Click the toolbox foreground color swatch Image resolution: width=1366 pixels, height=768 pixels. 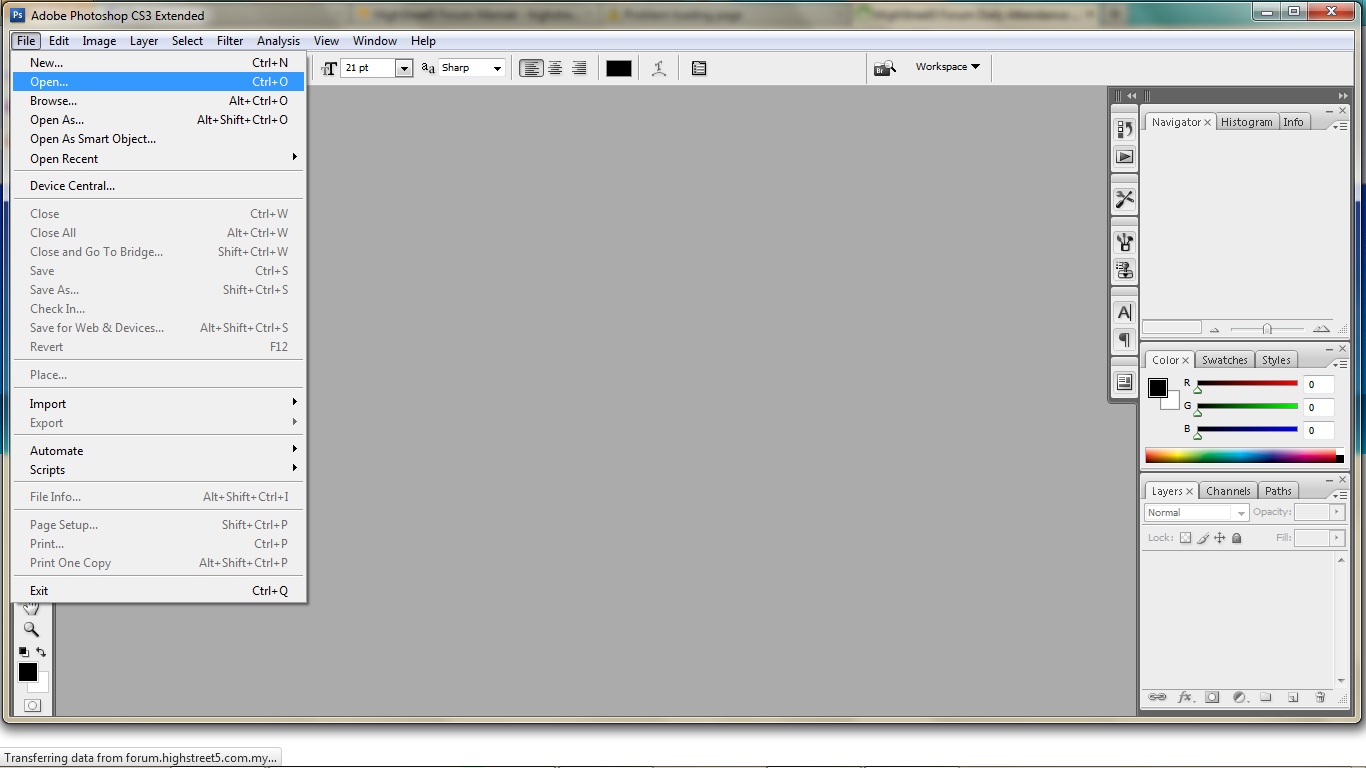click(x=28, y=672)
